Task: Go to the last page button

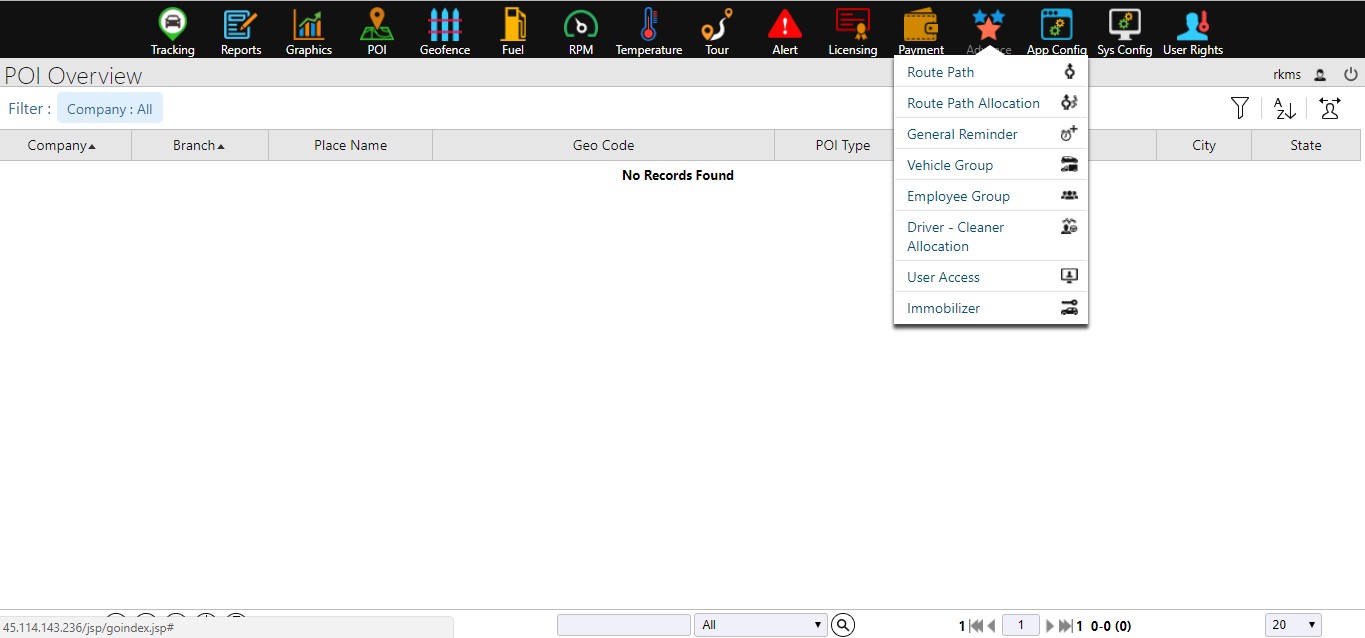Action: 1065,626
